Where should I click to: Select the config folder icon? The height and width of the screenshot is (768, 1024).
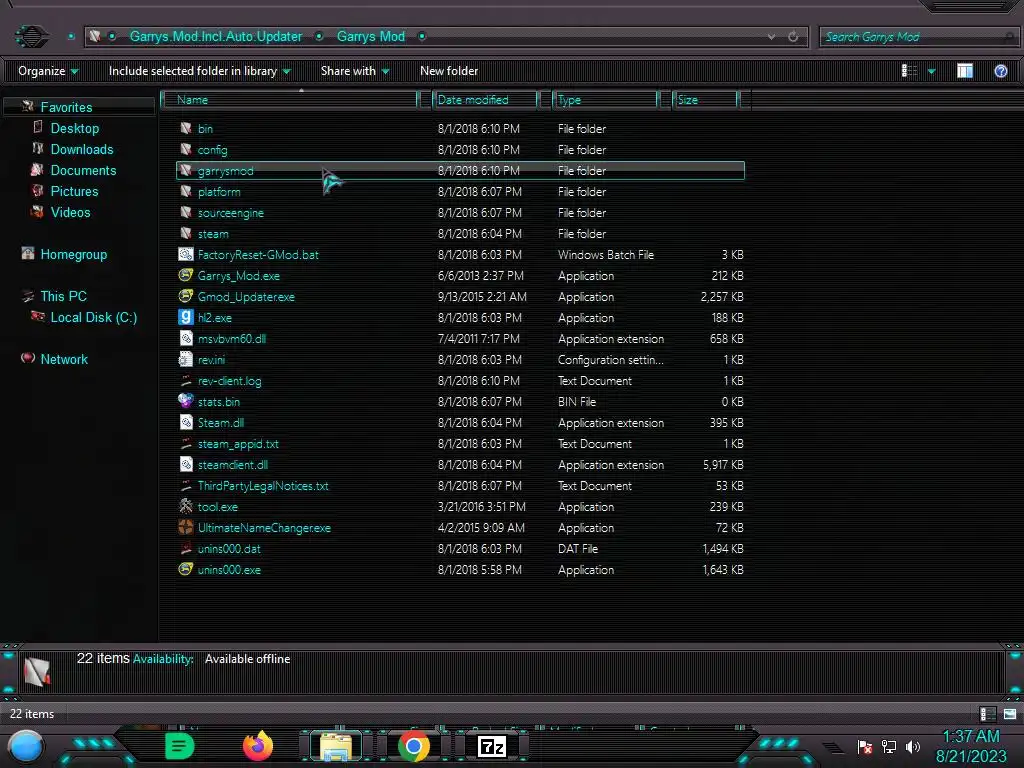(x=186, y=150)
